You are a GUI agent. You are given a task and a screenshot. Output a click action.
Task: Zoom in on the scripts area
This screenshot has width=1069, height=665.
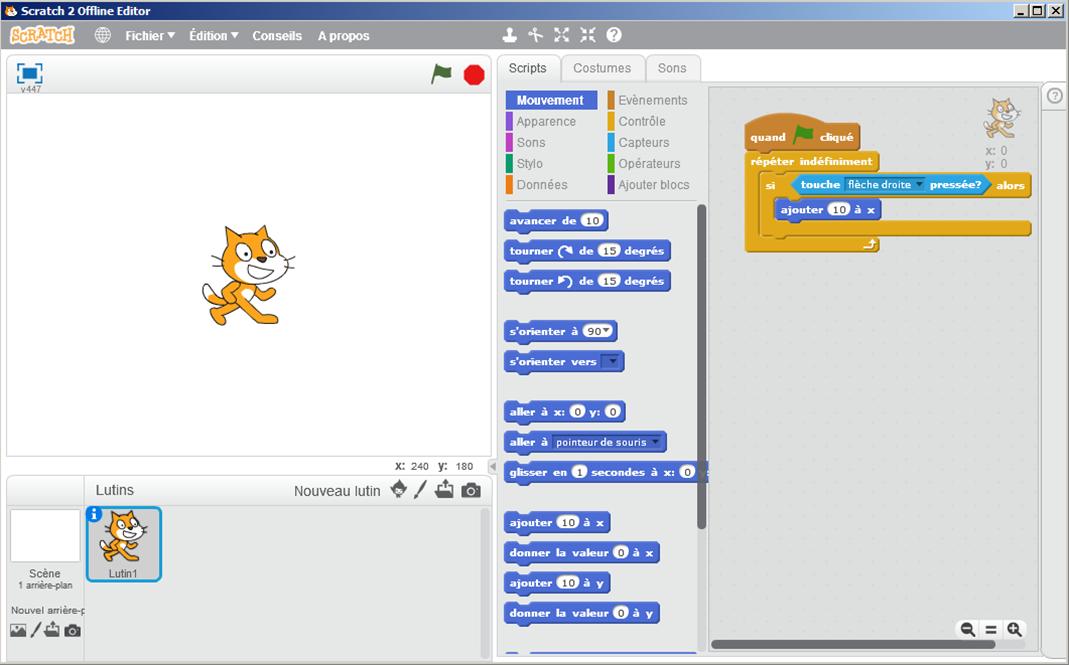1014,629
